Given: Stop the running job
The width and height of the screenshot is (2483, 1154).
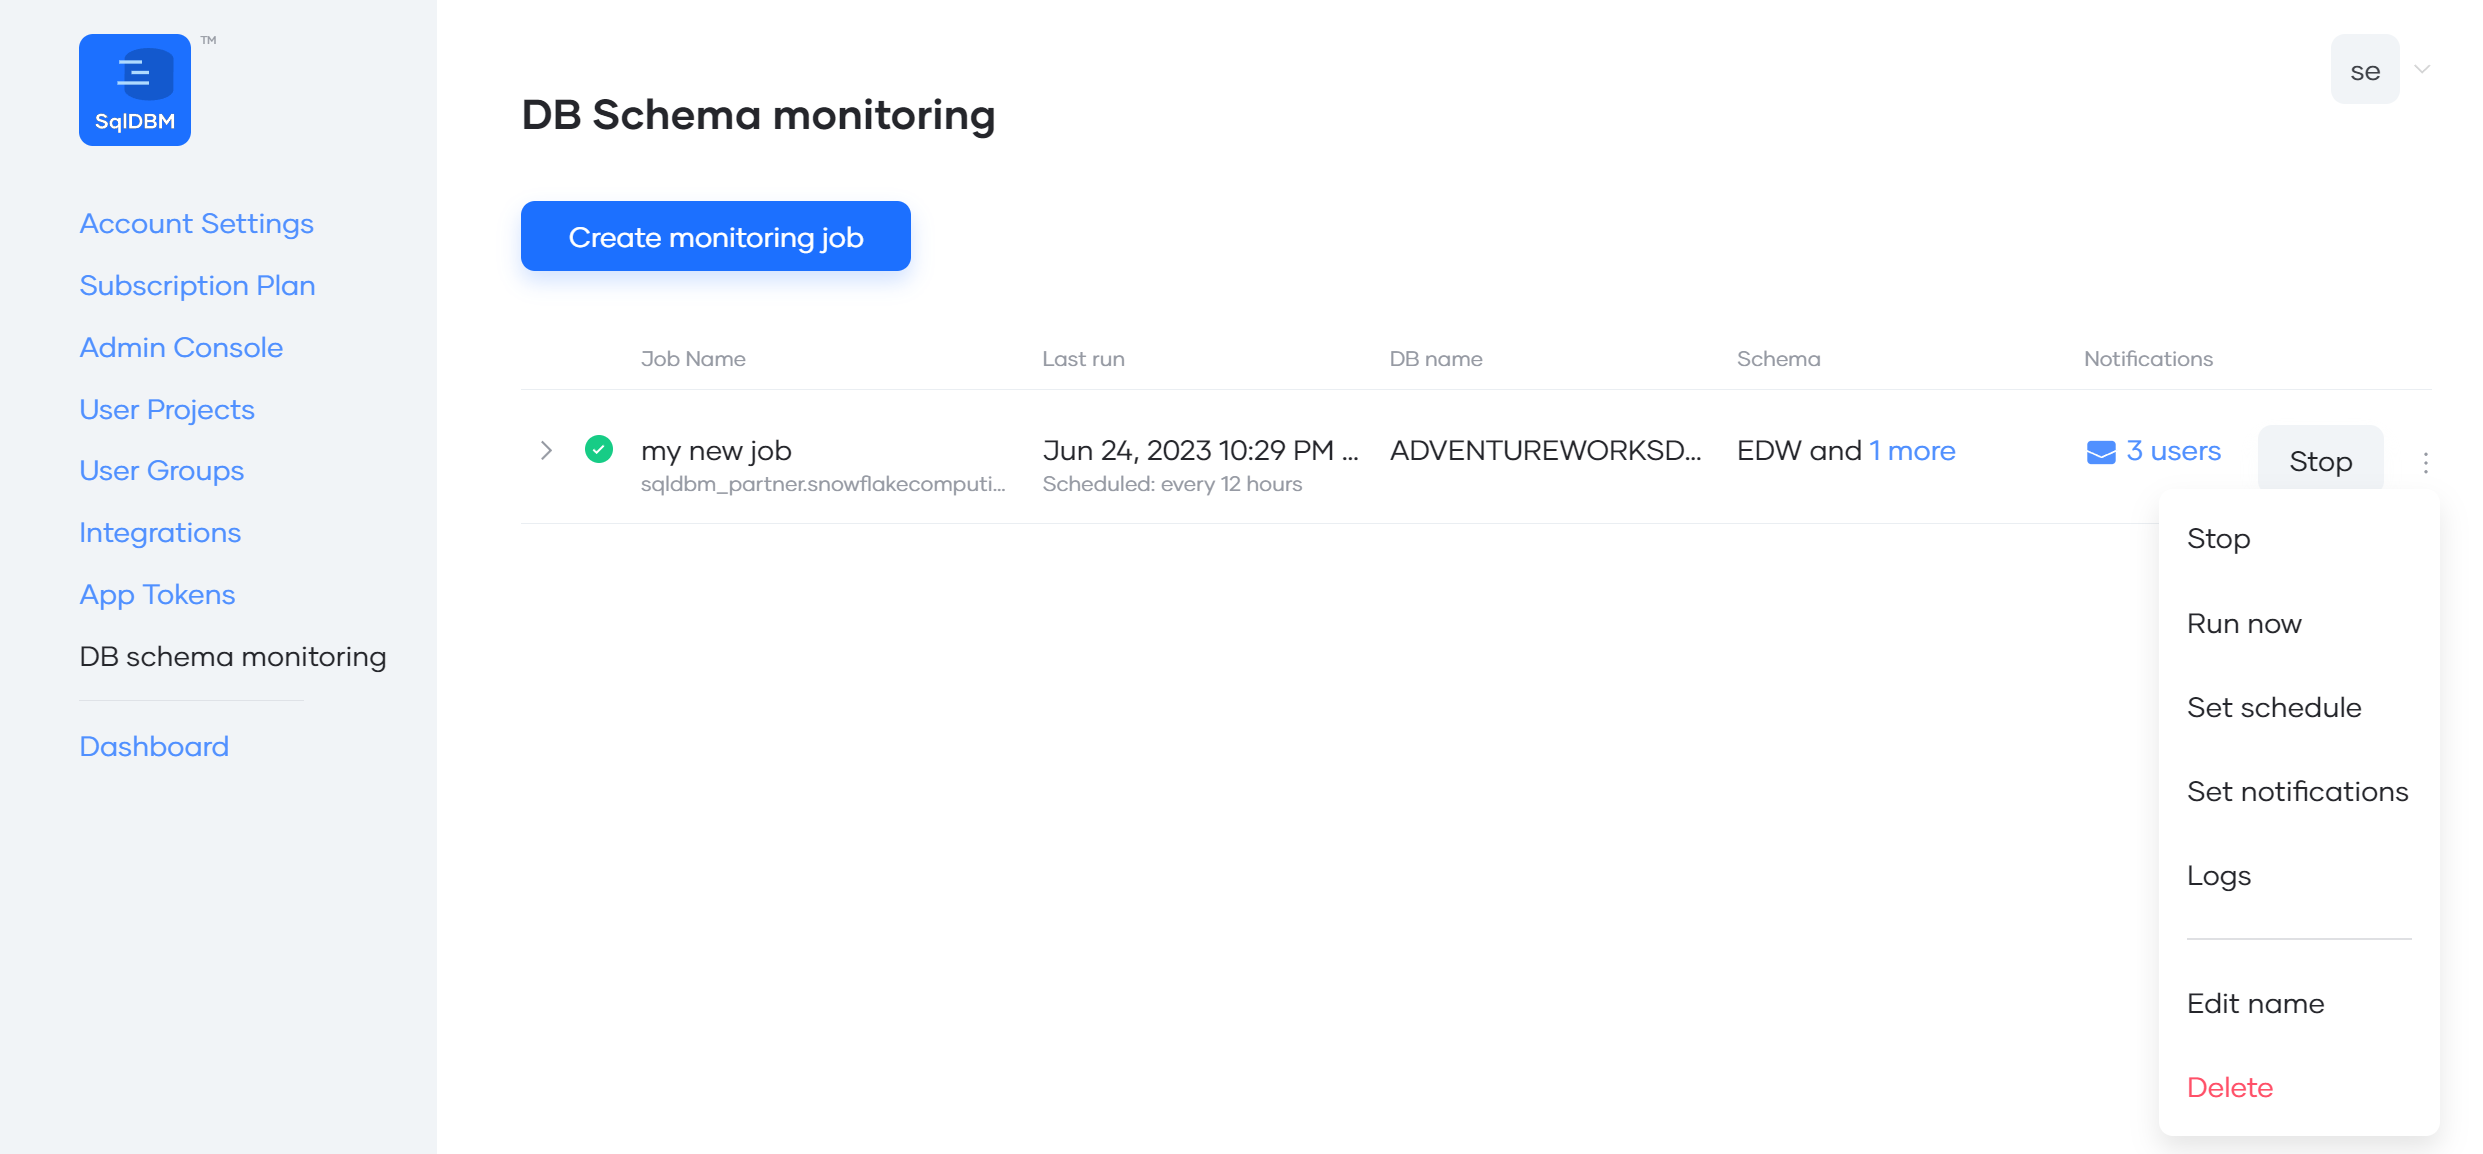Looking at the screenshot, I should click(x=2319, y=460).
